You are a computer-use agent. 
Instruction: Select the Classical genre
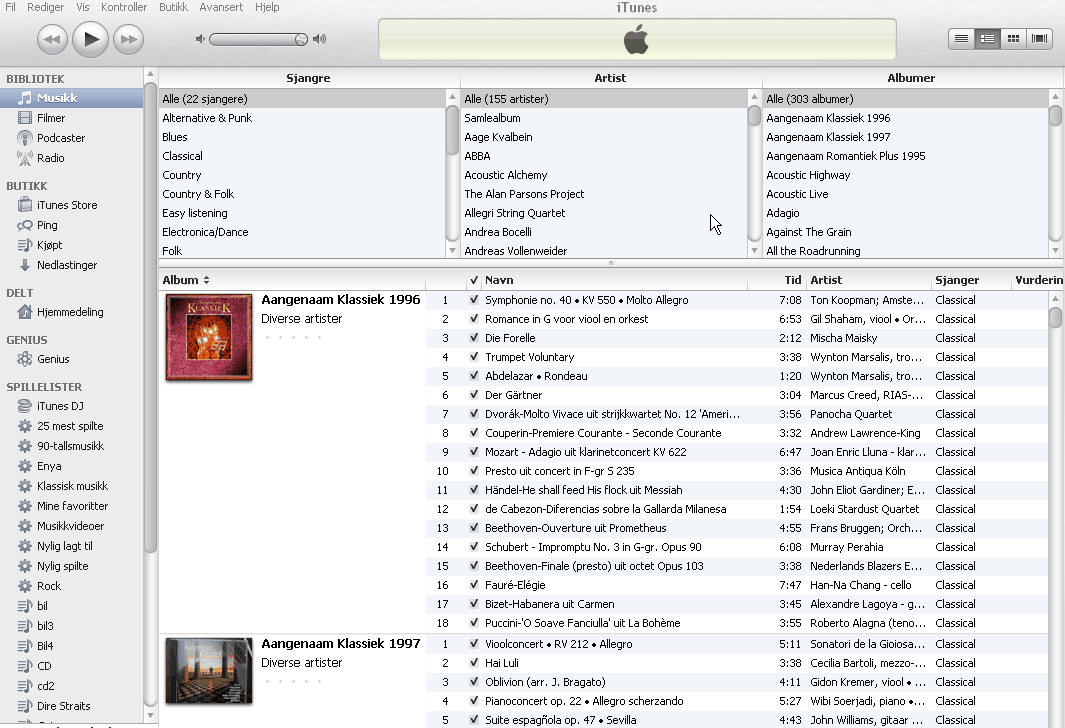[302, 156]
